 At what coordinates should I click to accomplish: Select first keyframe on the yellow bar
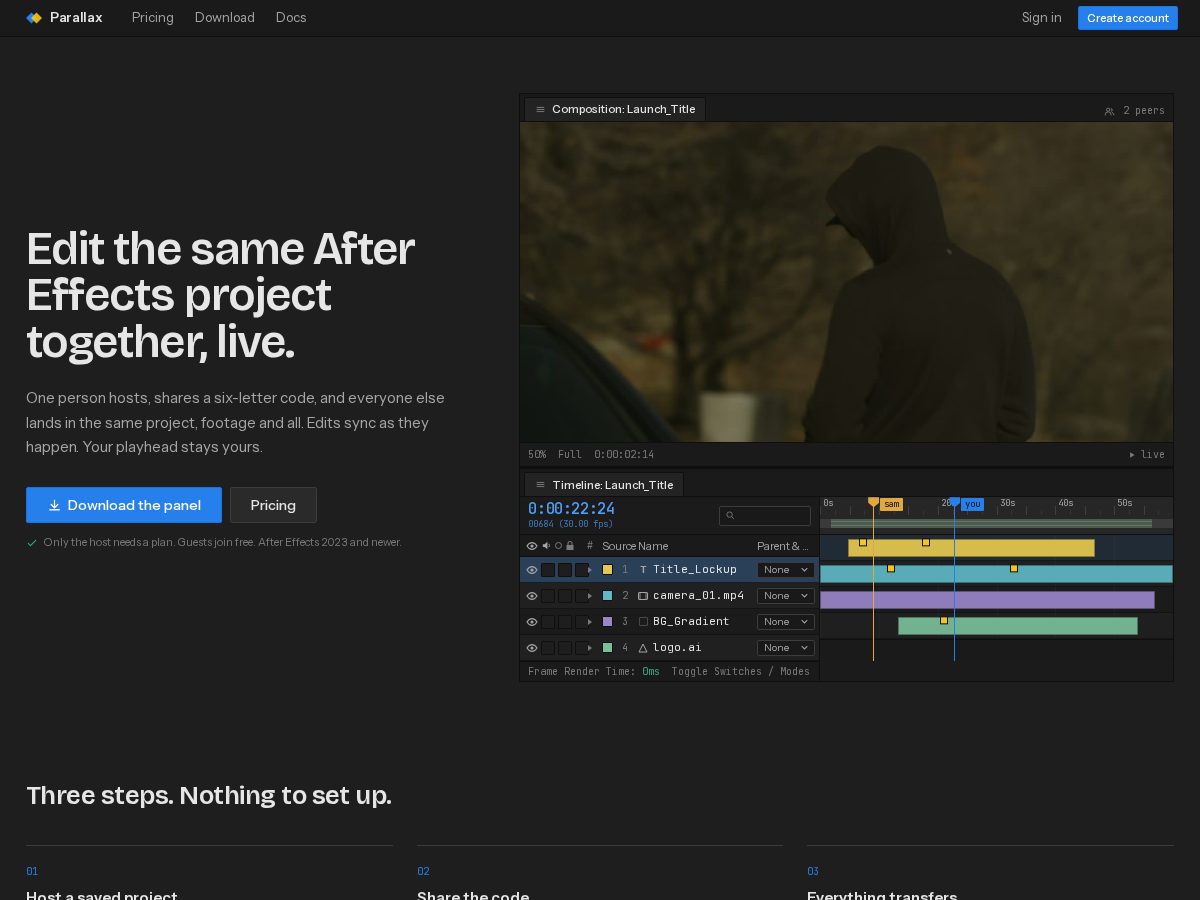point(863,542)
